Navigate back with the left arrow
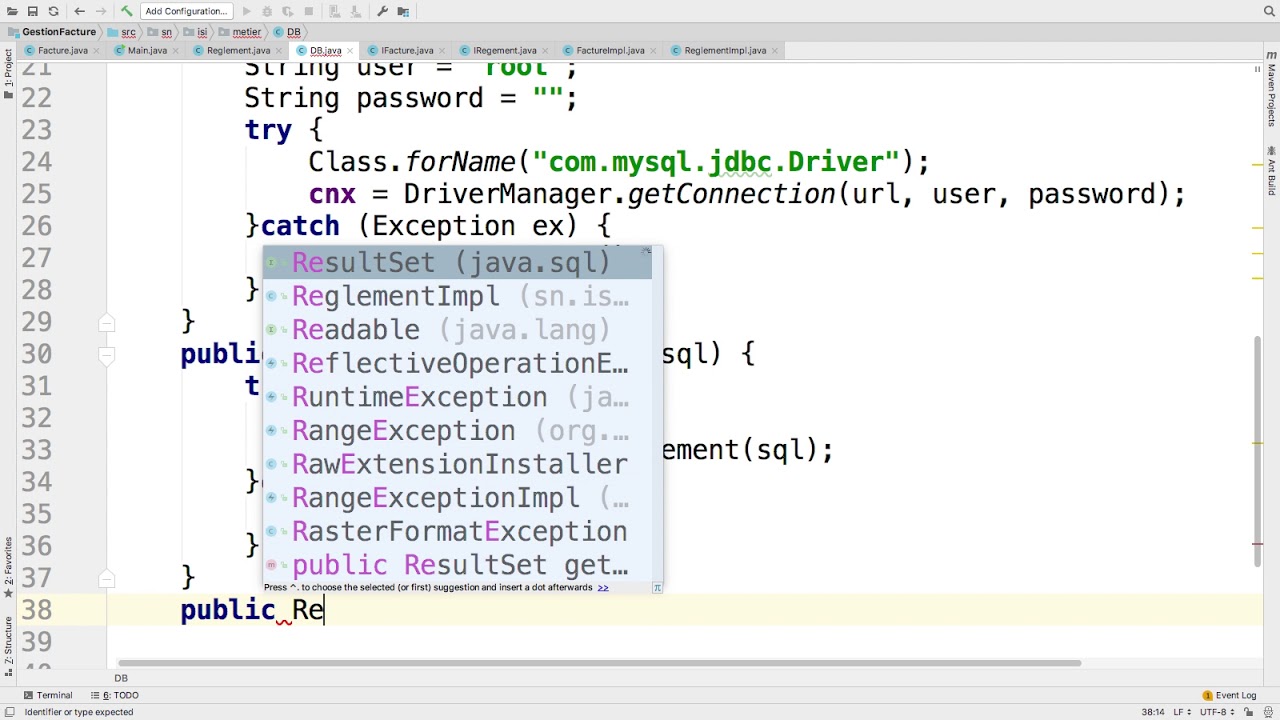This screenshot has width=1280, height=720. click(x=80, y=11)
